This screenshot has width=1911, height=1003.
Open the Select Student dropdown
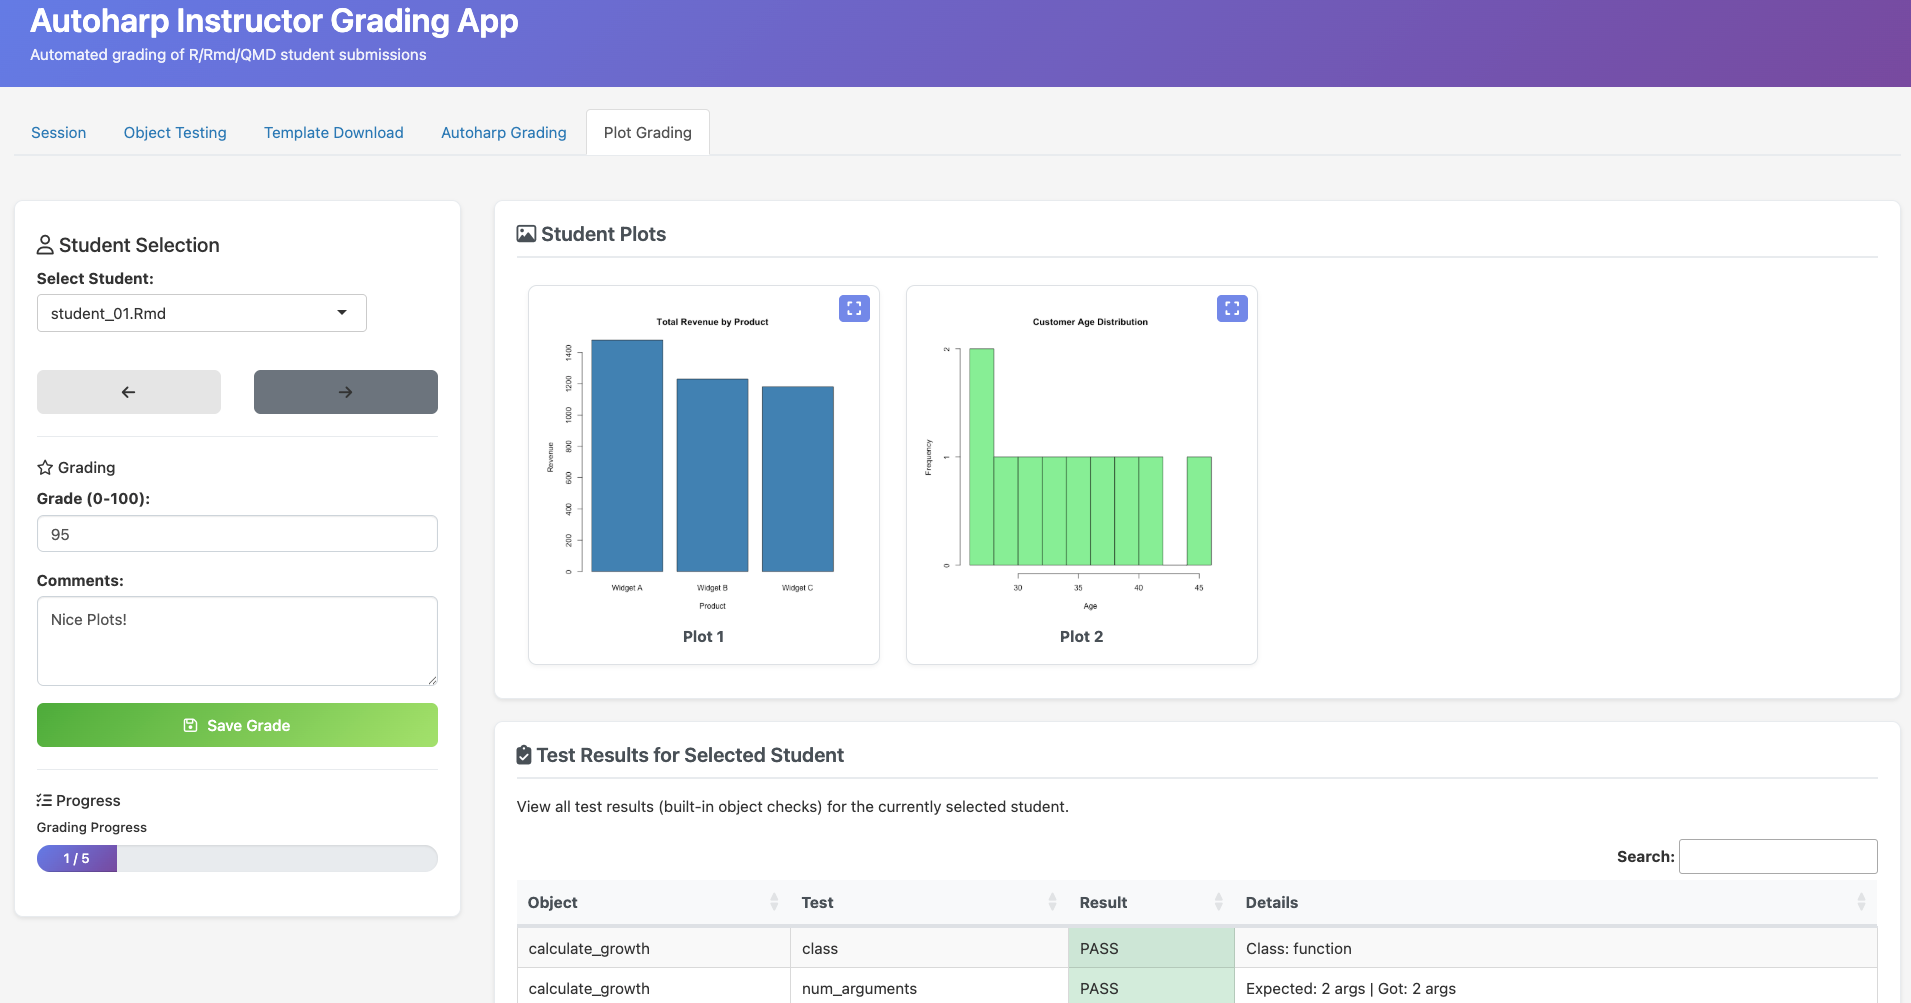[x=202, y=313]
